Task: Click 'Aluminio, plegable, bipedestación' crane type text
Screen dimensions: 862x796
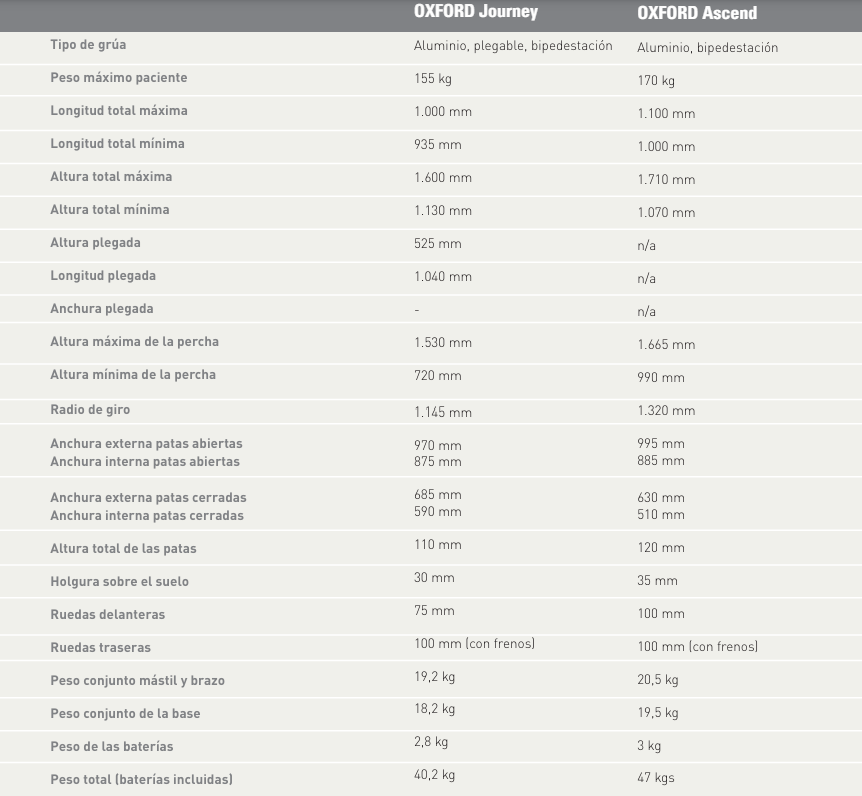Action: pyautogui.click(x=513, y=46)
